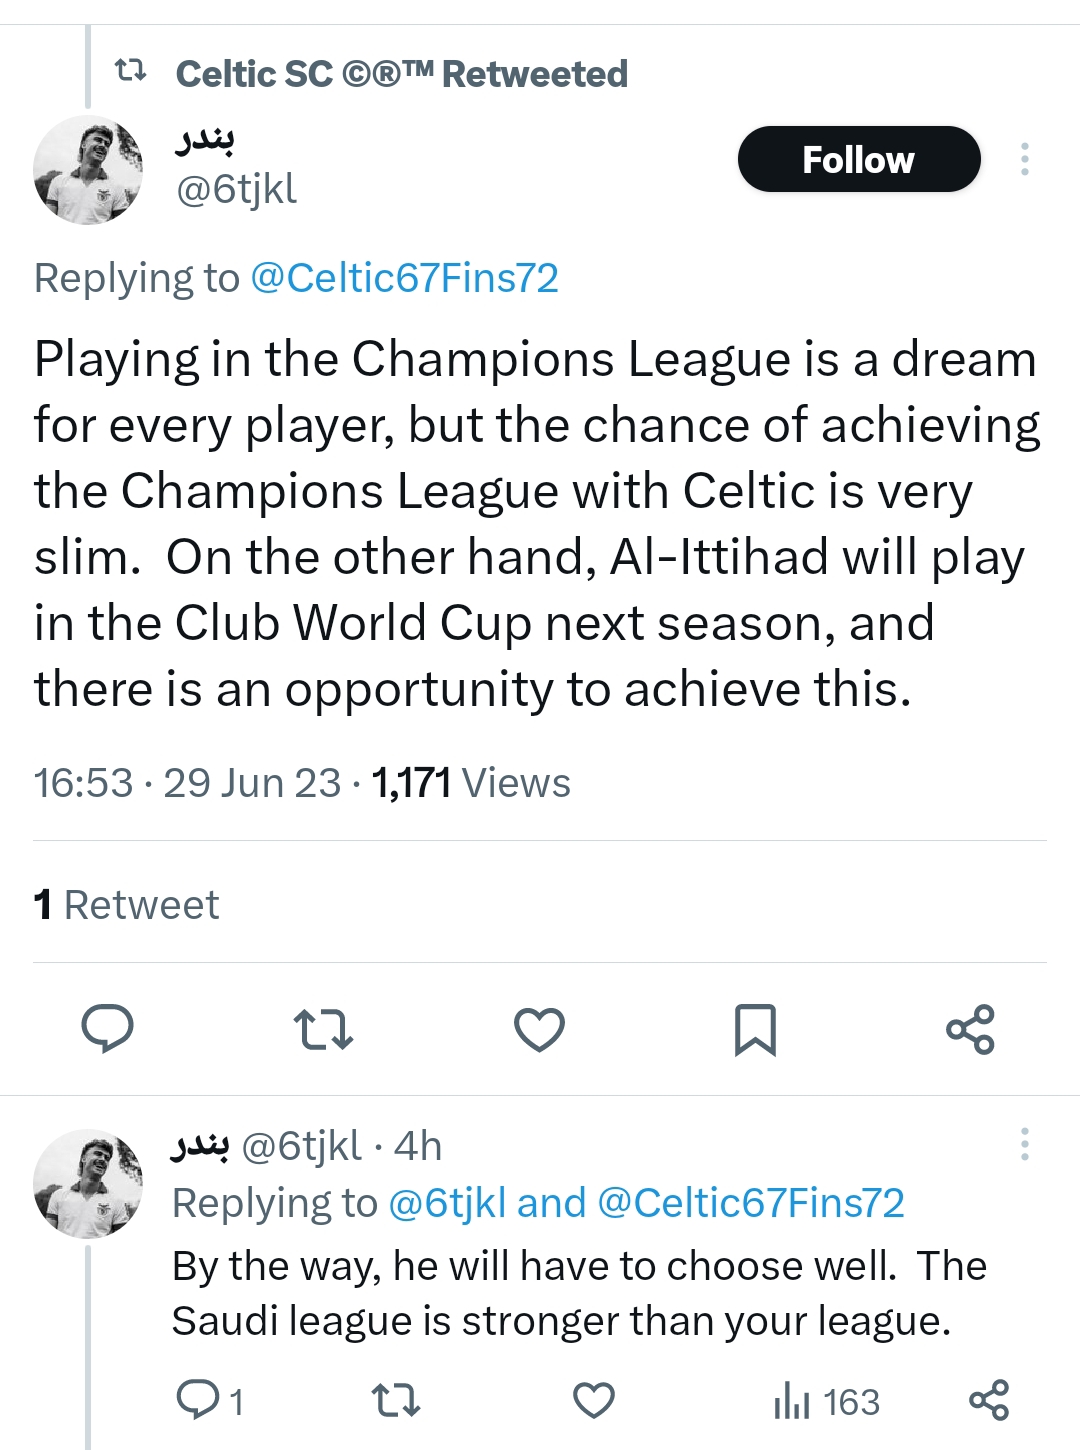Open the reply author's profile picture
The width and height of the screenshot is (1080, 1450).
pyautogui.click(x=88, y=1184)
